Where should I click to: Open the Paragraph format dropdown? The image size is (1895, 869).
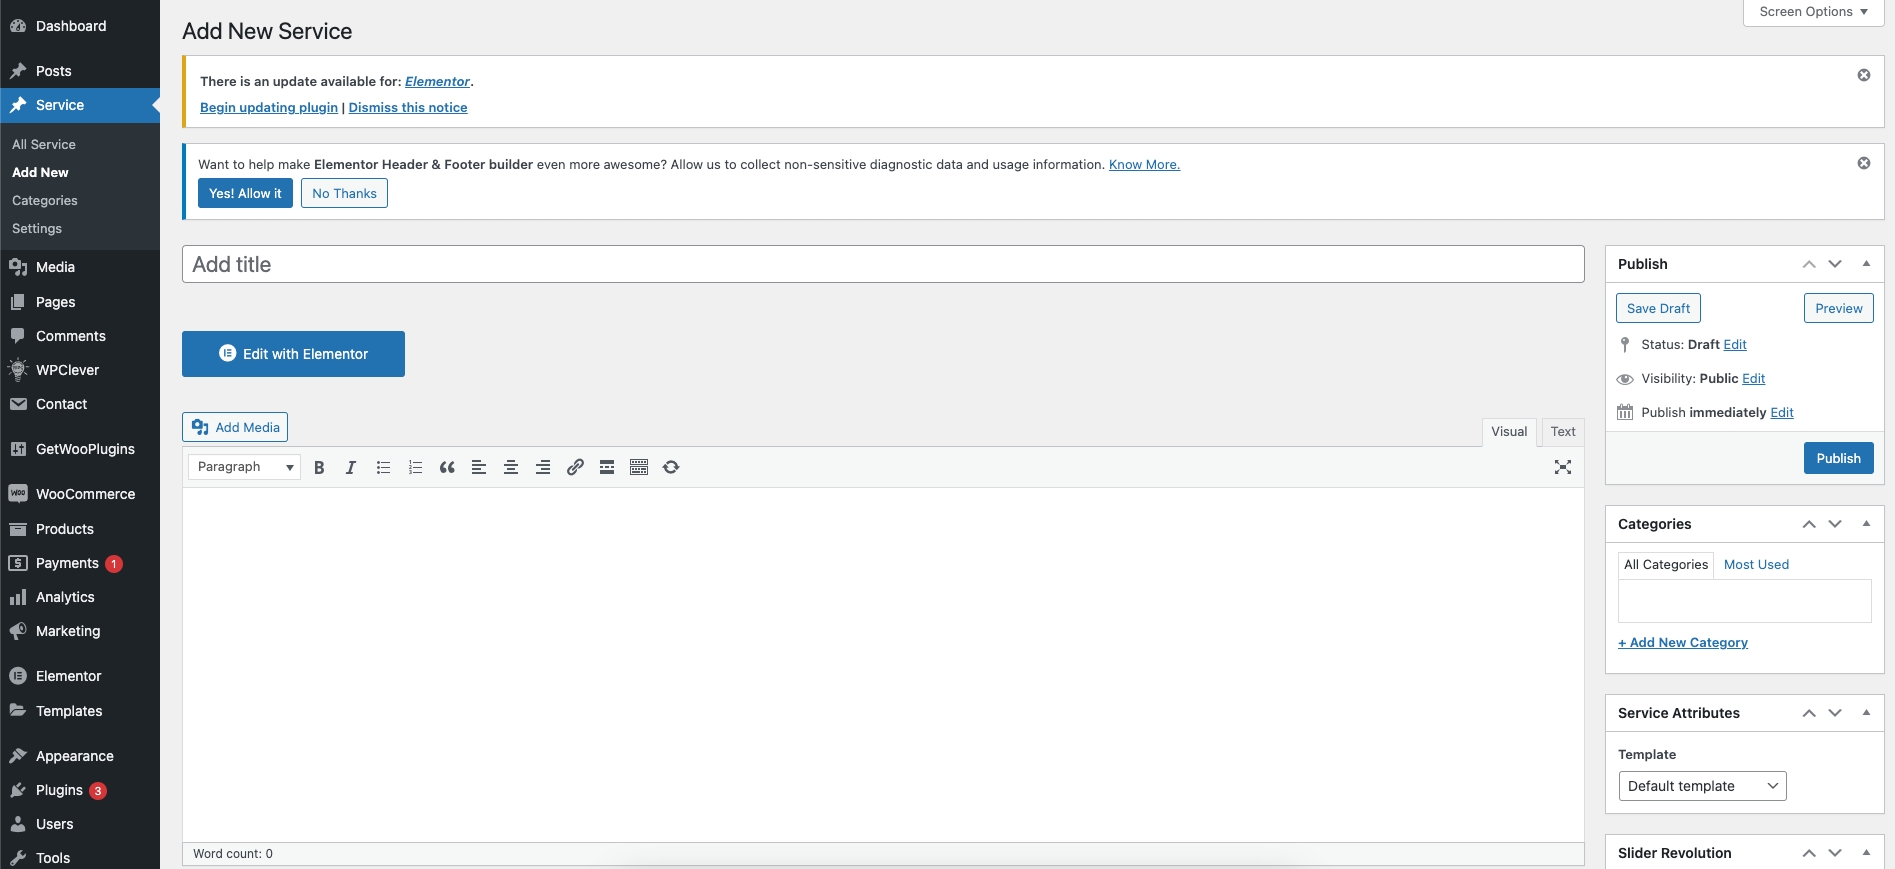pos(244,467)
